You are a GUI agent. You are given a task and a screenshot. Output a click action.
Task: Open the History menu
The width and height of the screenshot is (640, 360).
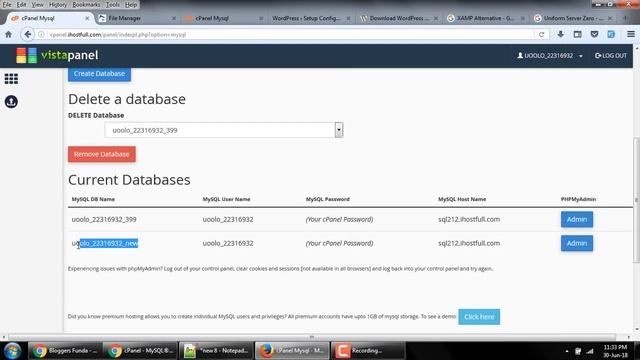pyautogui.click(x=58, y=5)
